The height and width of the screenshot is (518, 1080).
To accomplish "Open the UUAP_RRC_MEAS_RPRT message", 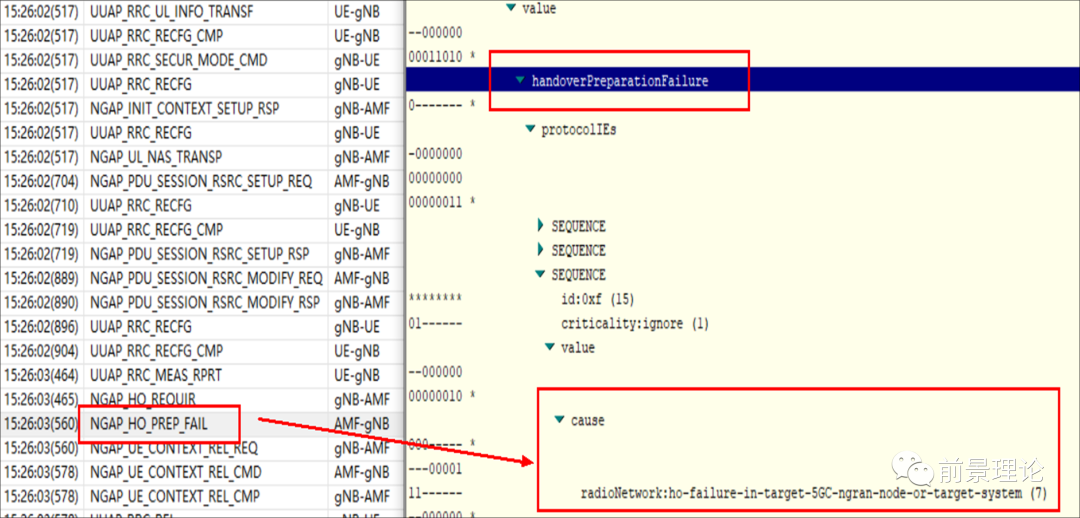I will coord(155,375).
